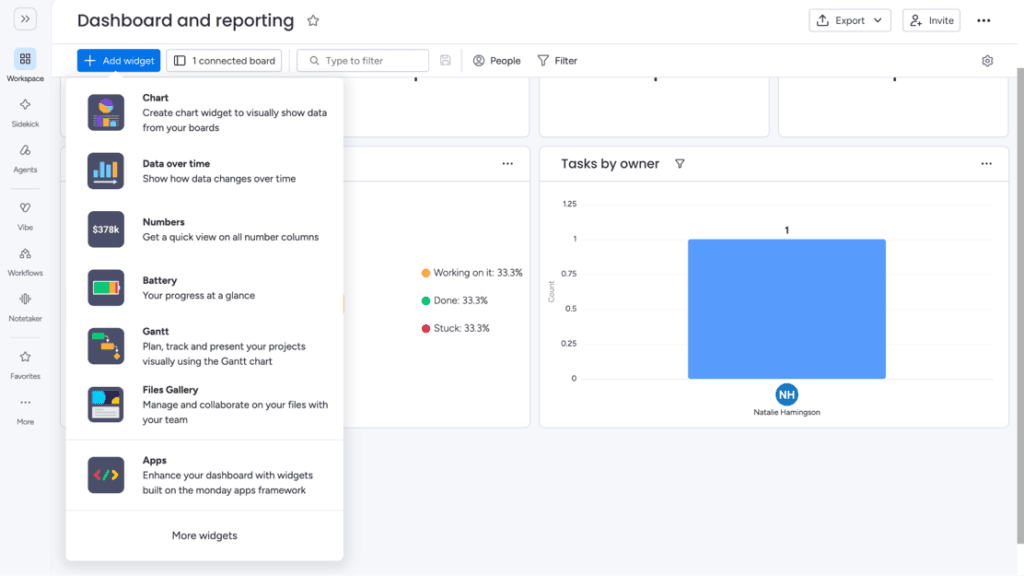Open dashboard settings gear icon
1024x576 pixels.
987,61
